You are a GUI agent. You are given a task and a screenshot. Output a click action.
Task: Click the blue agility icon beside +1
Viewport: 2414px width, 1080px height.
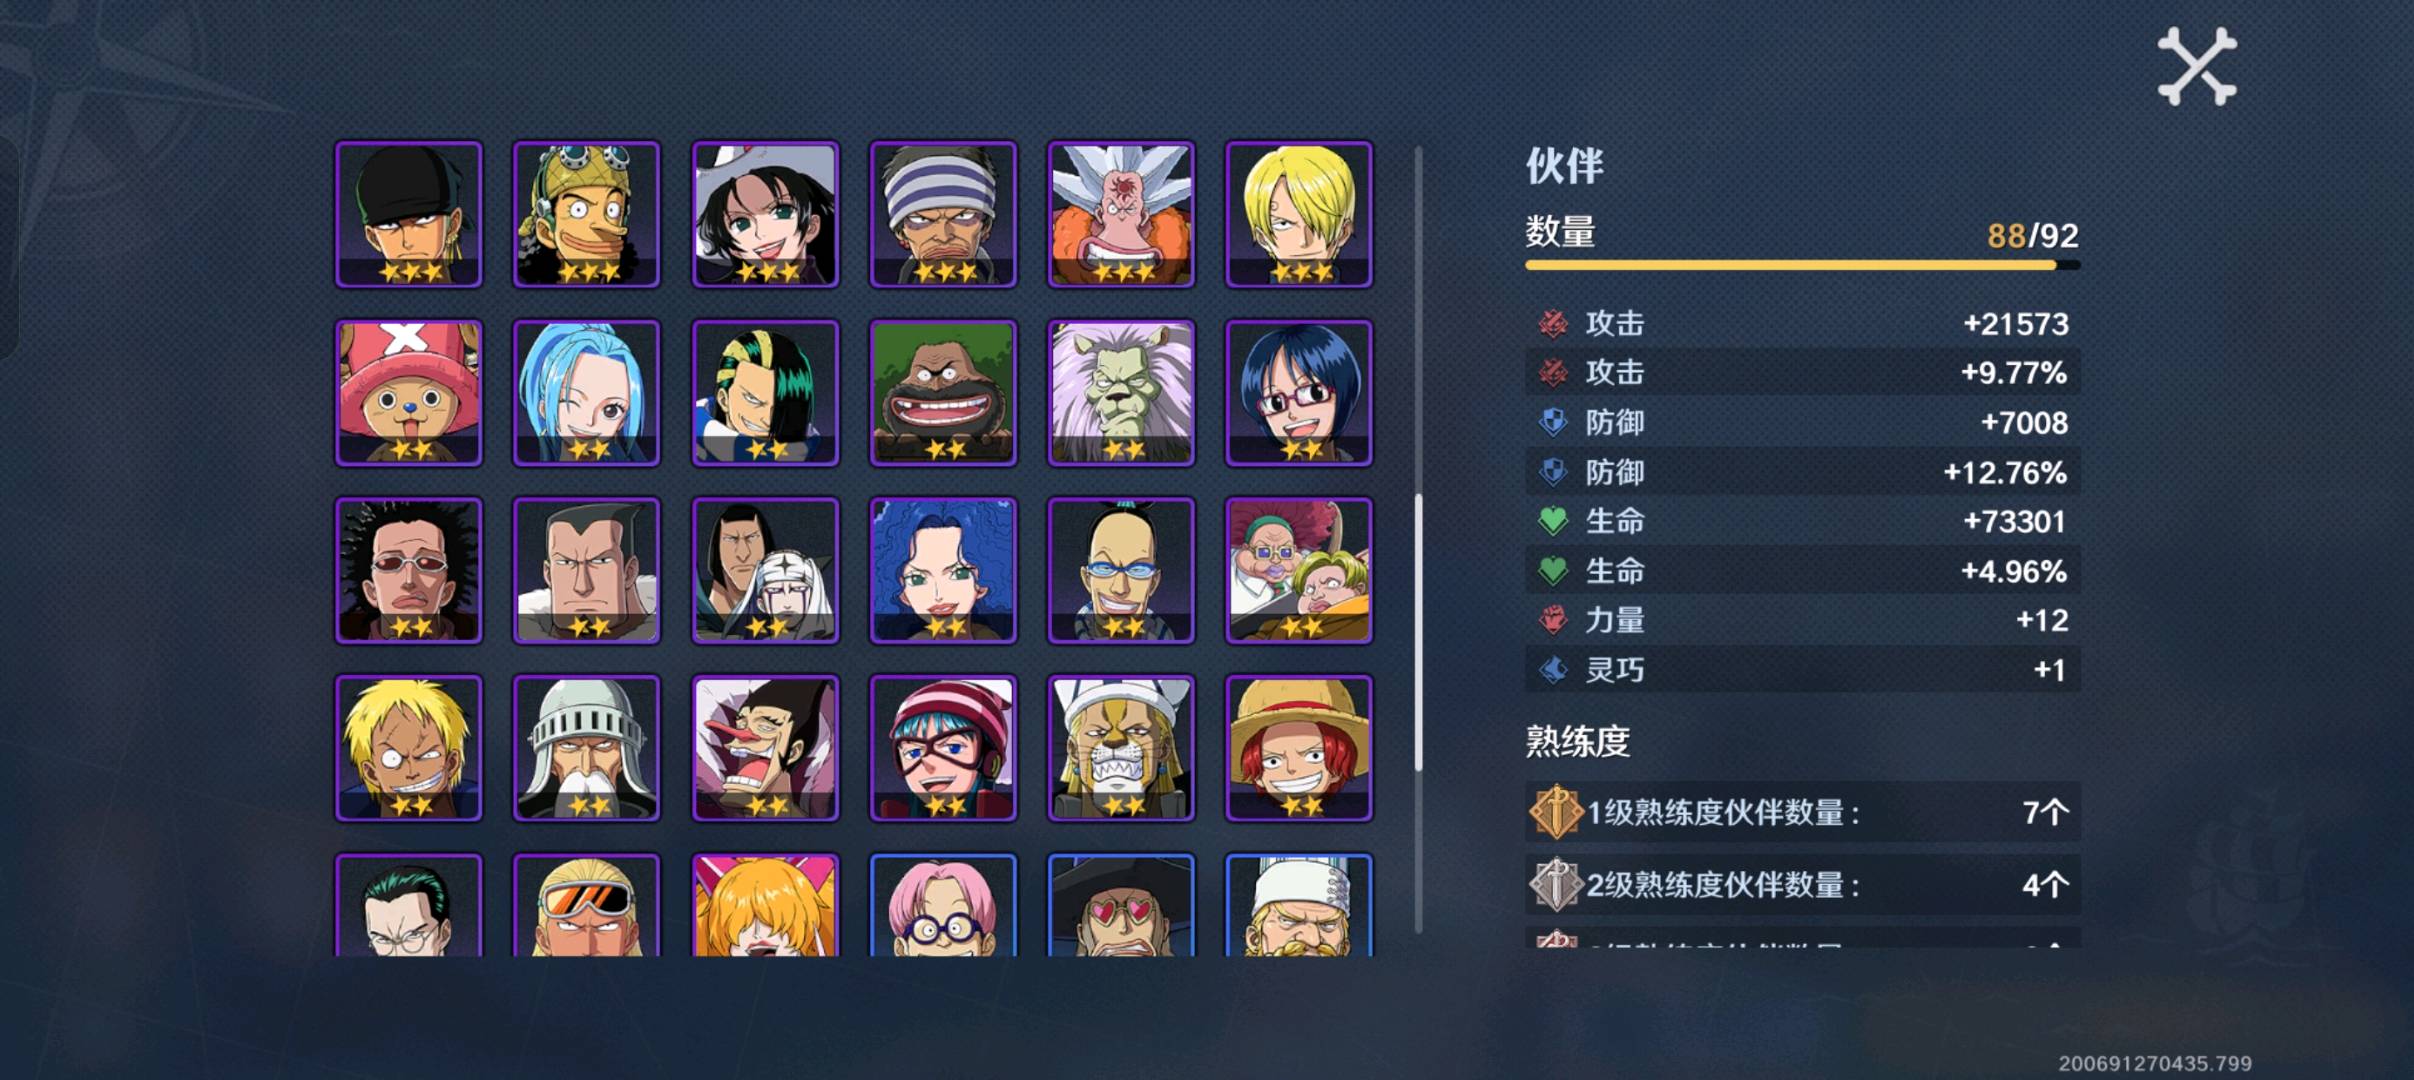pyautogui.click(x=1552, y=669)
